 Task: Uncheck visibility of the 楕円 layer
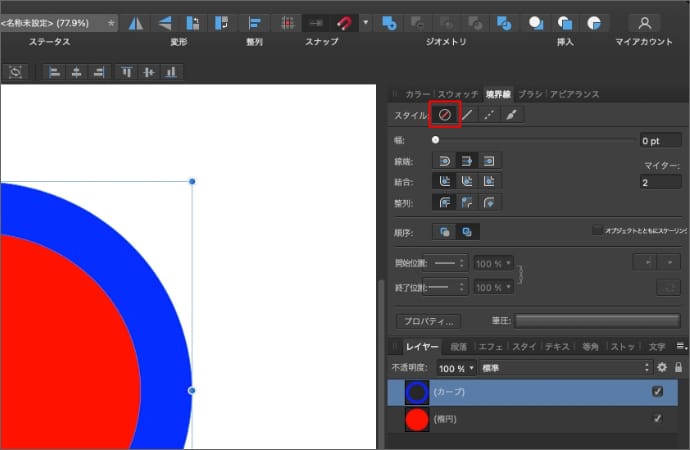[x=657, y=419]
